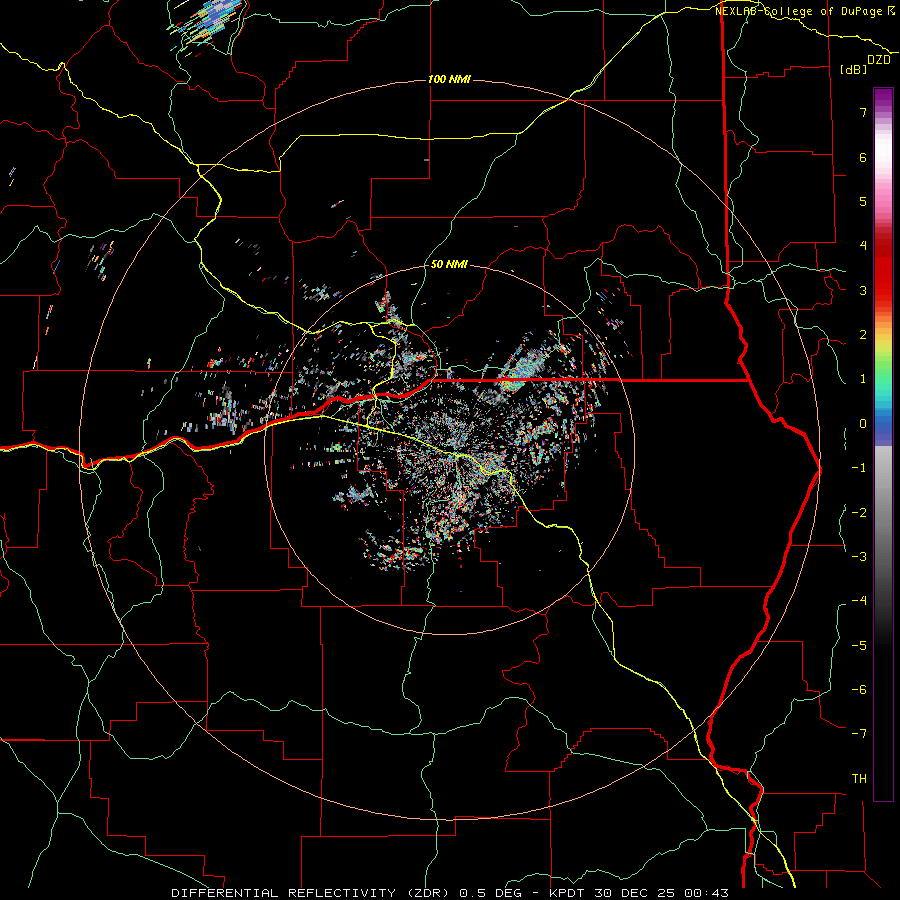Select the -5 value on color scale
This screenshot has height=900, width=900.
pyautogui.click(x=859, y=646)
